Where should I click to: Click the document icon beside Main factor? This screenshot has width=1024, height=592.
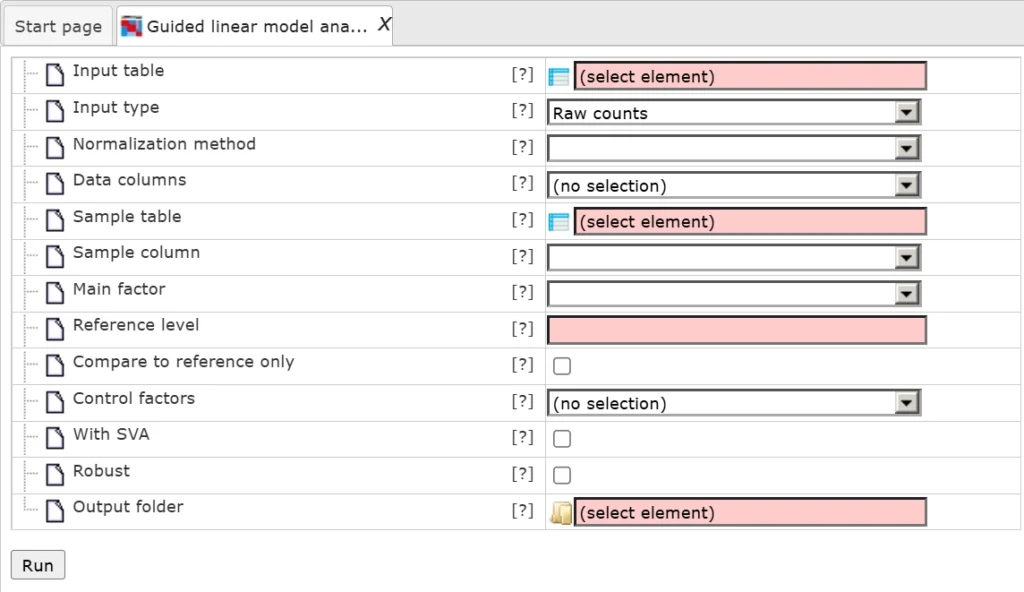[56, 292]
